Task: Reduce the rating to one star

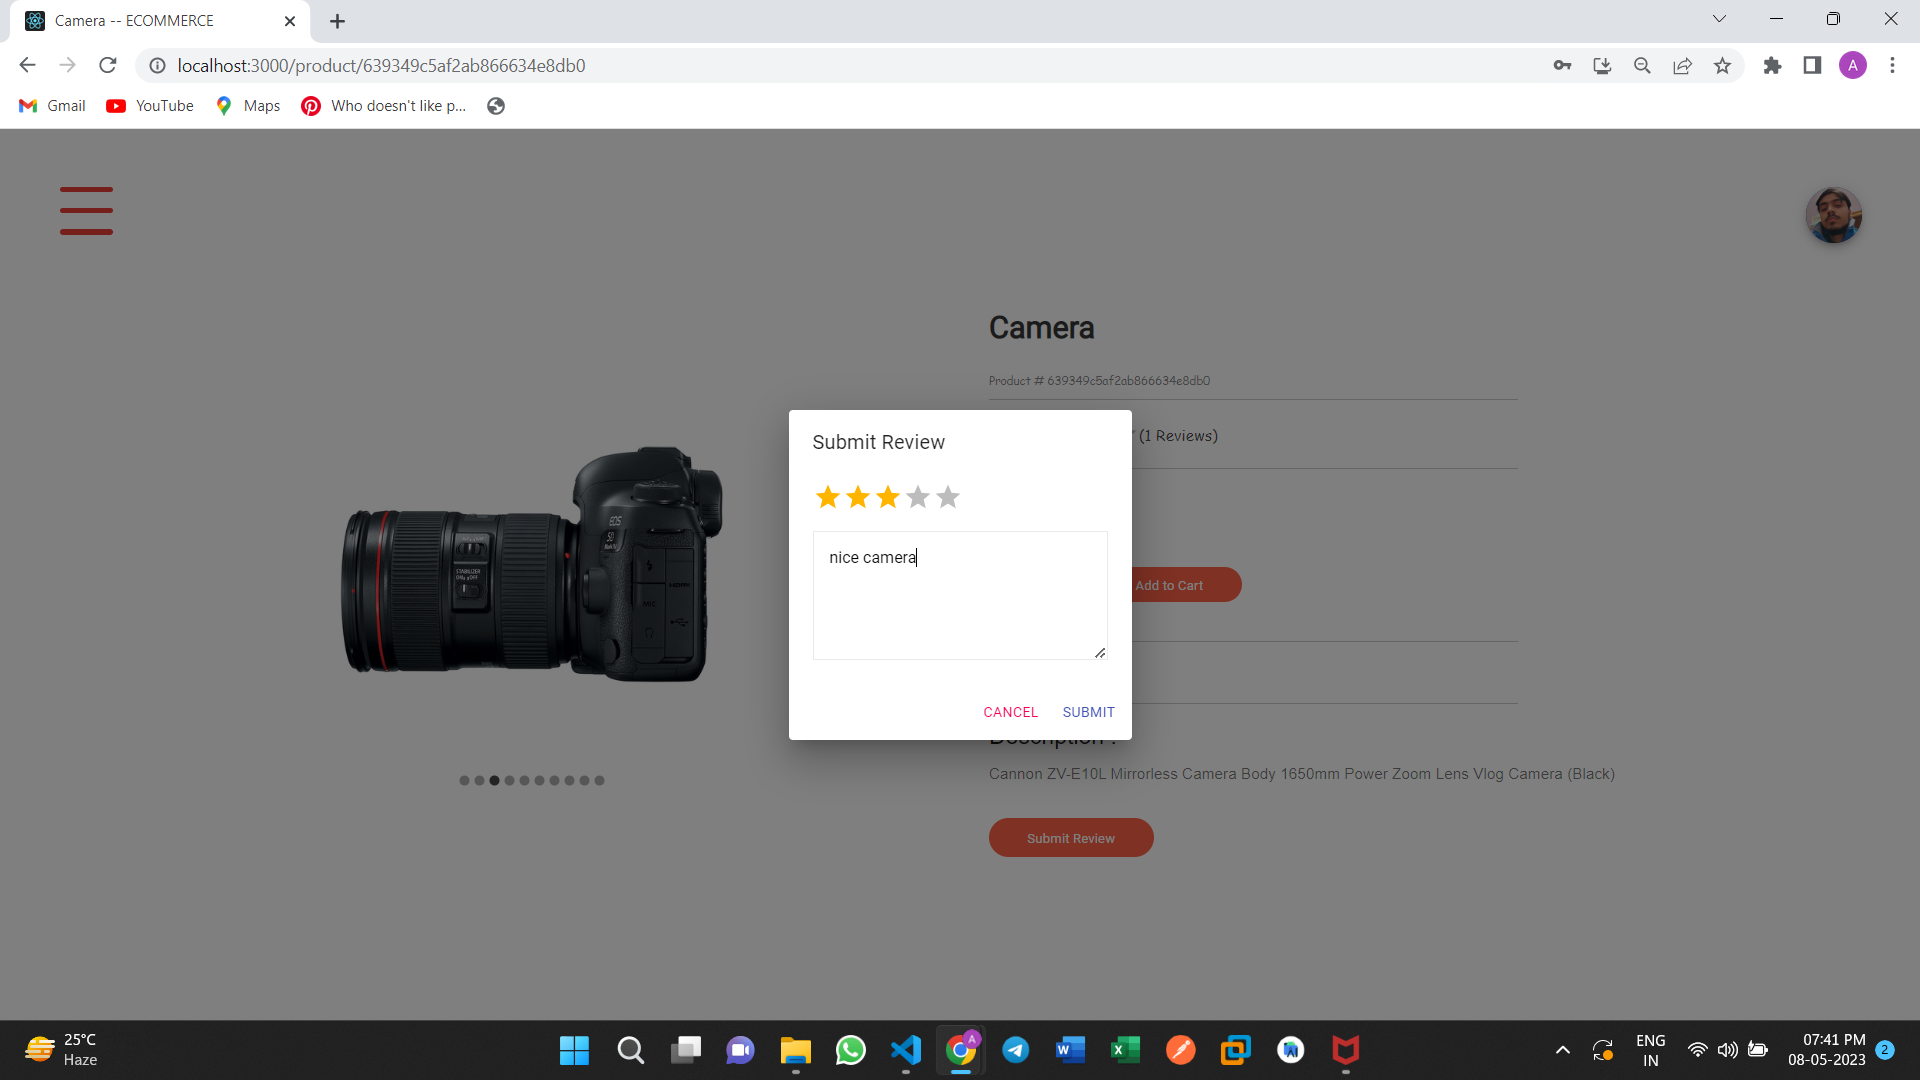Action: pyautogui.click(x=826, y=497)
